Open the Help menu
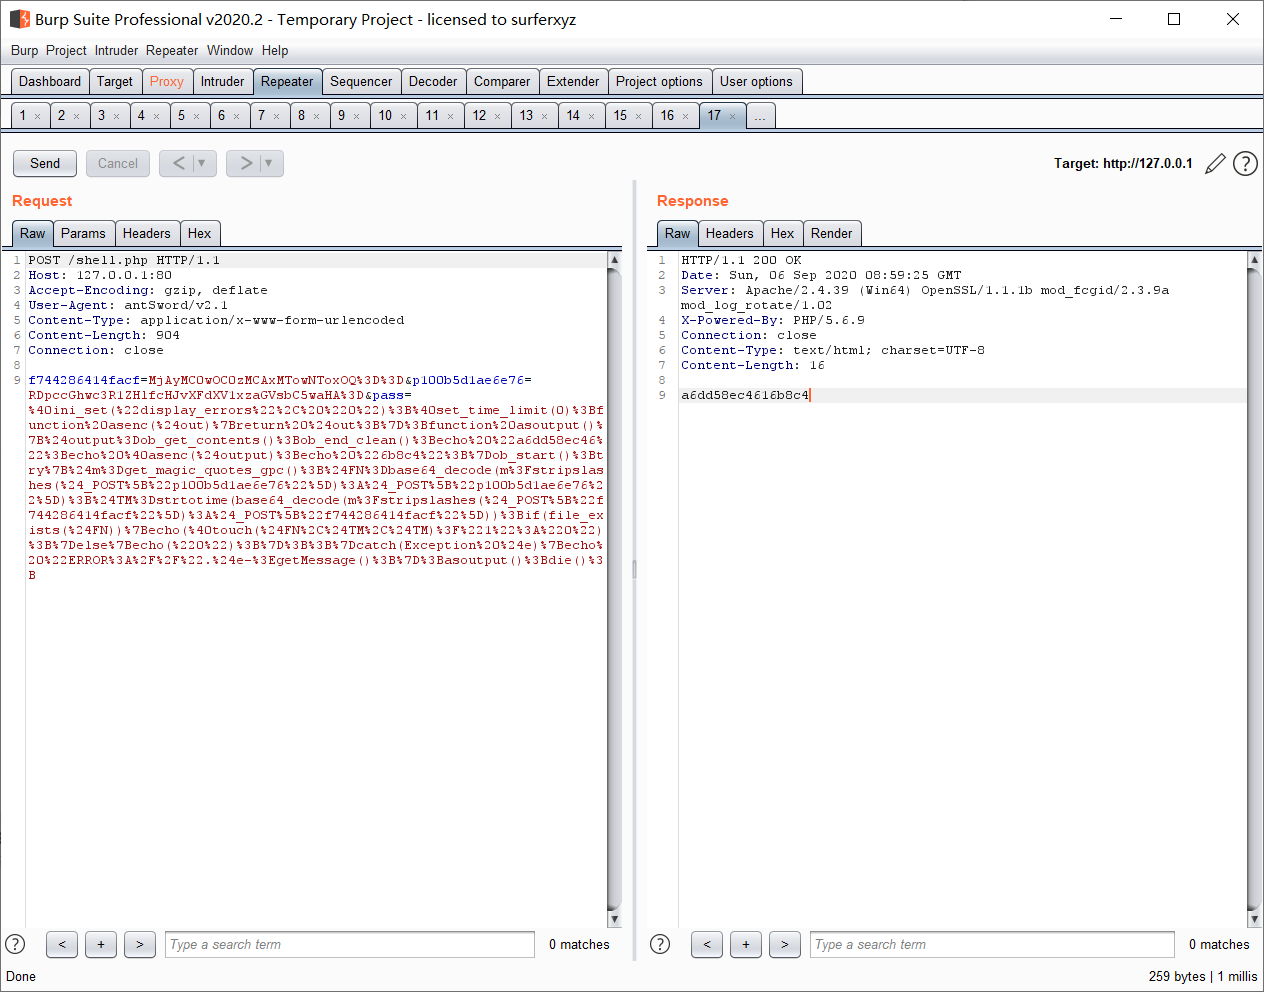 (275, 50)
